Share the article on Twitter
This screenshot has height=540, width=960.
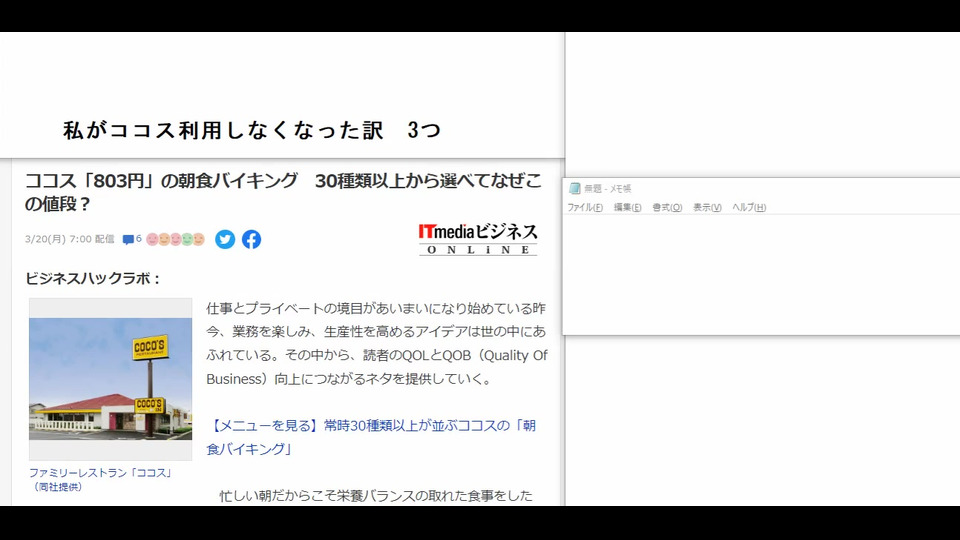click(225, 239)
